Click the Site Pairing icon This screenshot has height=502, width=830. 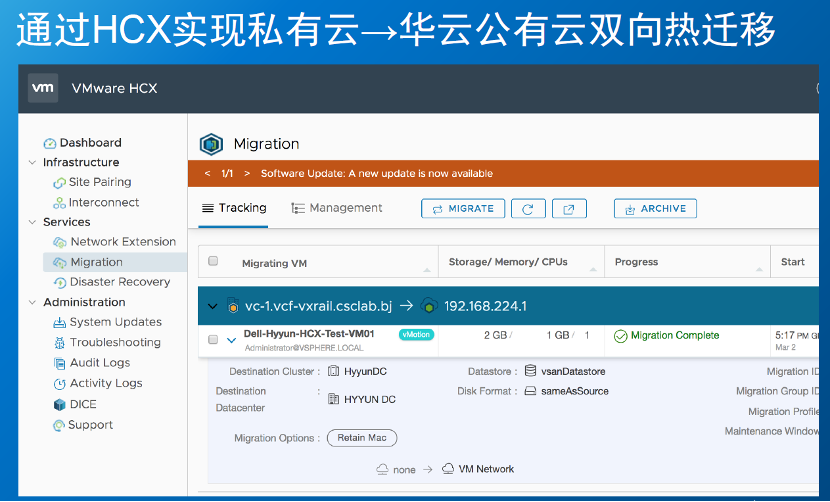click(59, 183)
